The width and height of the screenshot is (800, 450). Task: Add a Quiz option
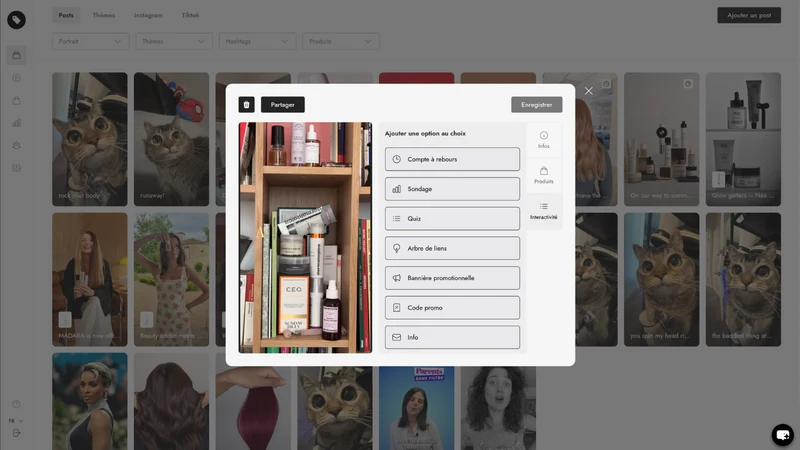[453, 218]
